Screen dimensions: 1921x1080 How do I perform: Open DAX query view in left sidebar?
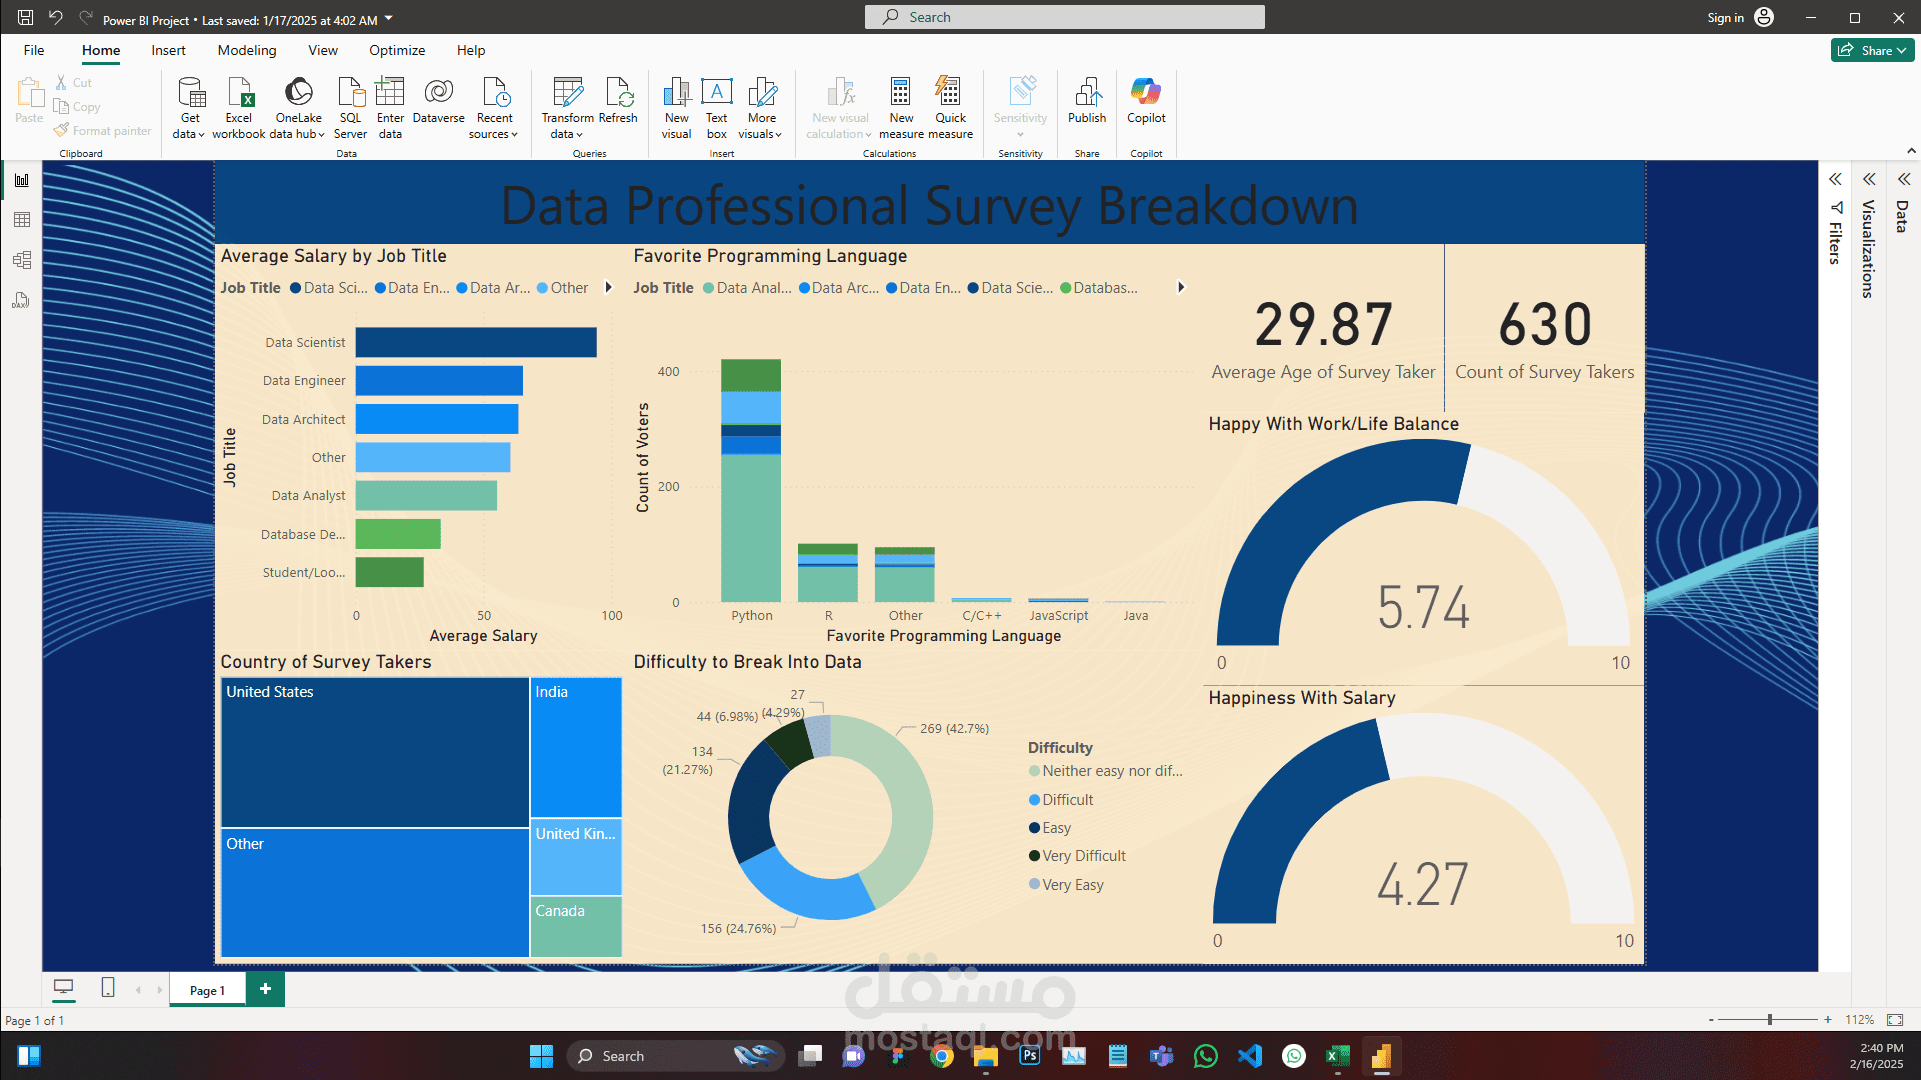point(22,300)
